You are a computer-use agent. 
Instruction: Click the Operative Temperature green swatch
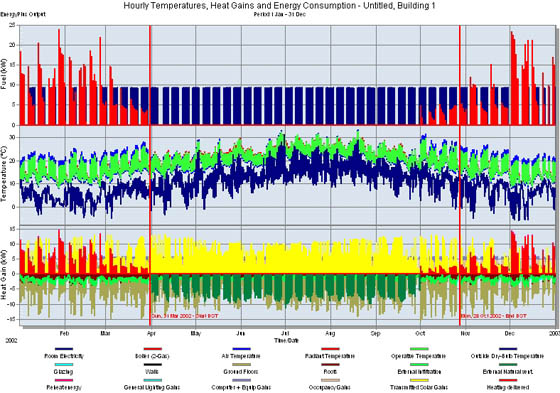pyautogui.click(x=419, y=349)
